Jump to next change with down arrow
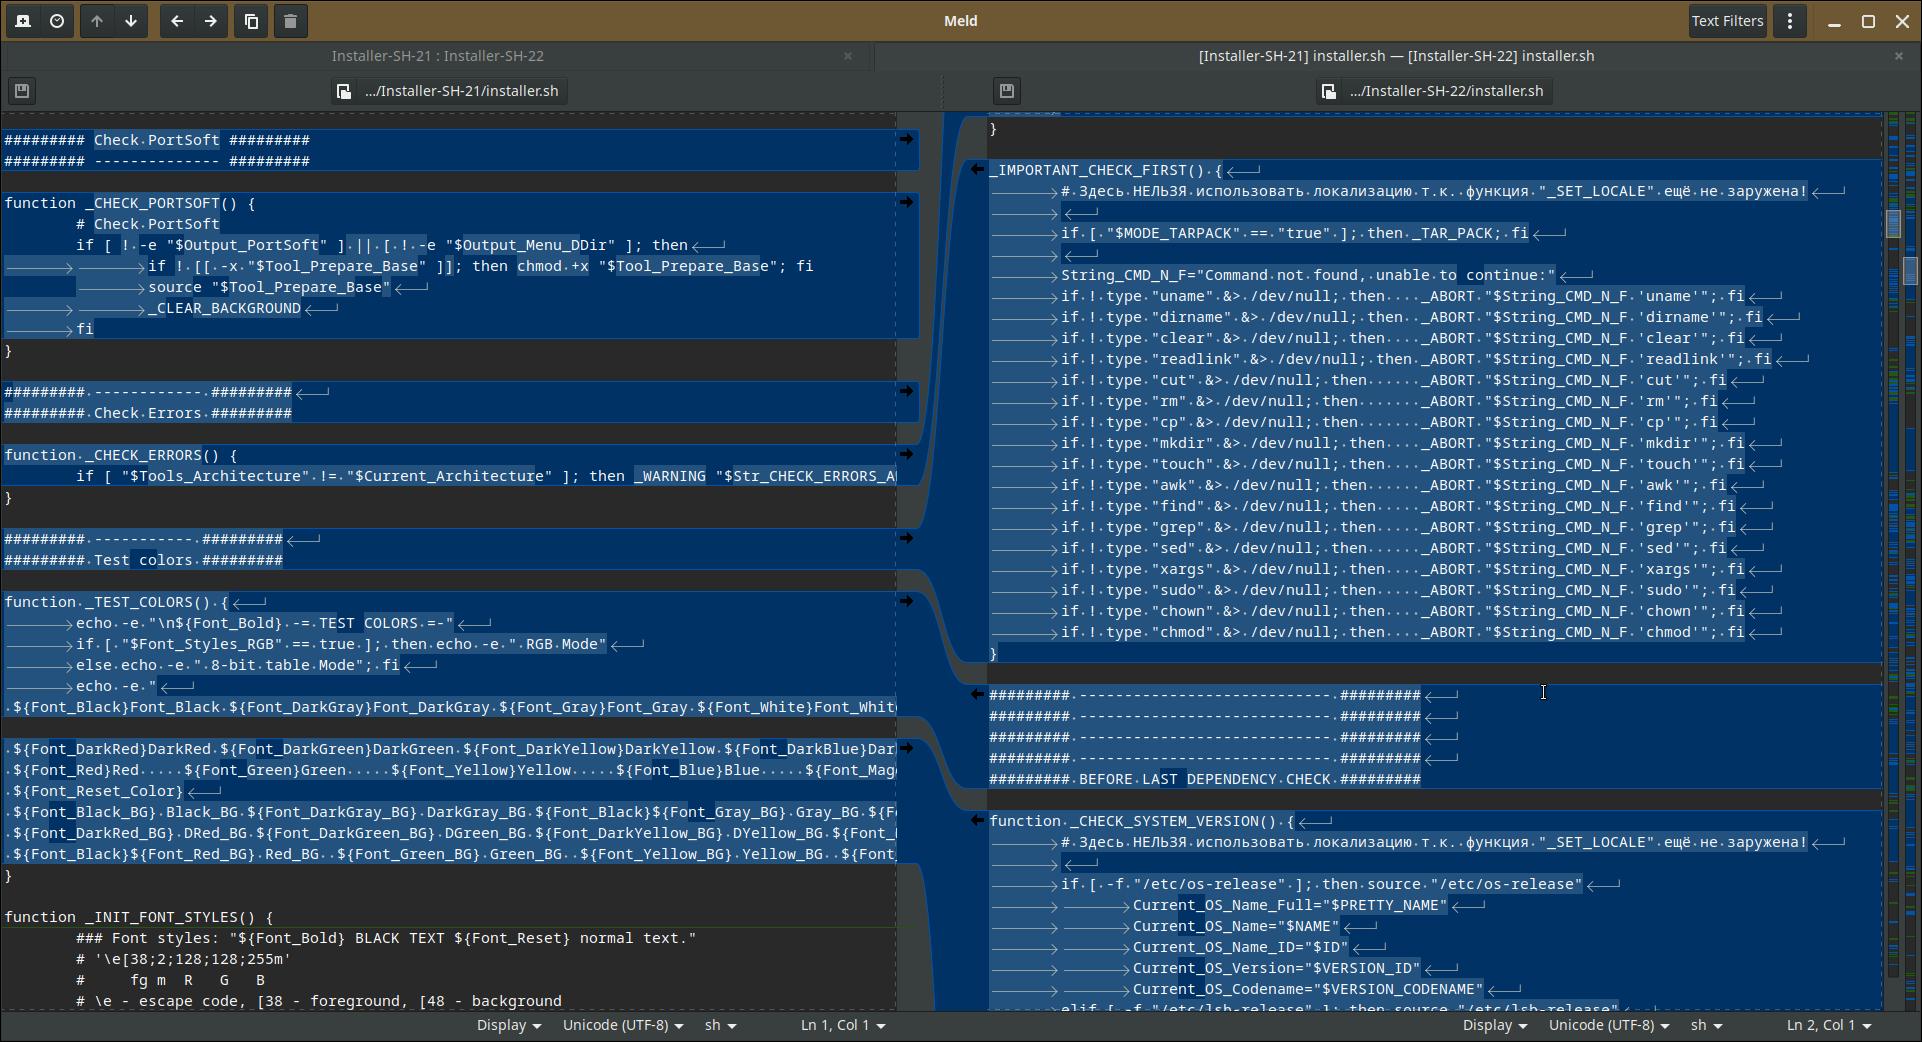 coord(131,21)
